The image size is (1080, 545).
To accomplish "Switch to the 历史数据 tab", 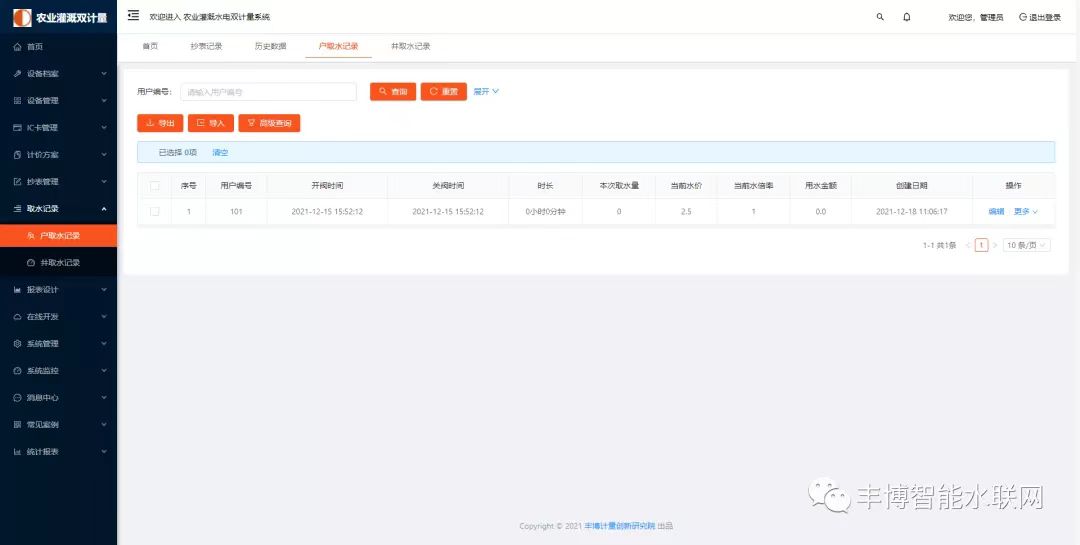I will point(270,47).
